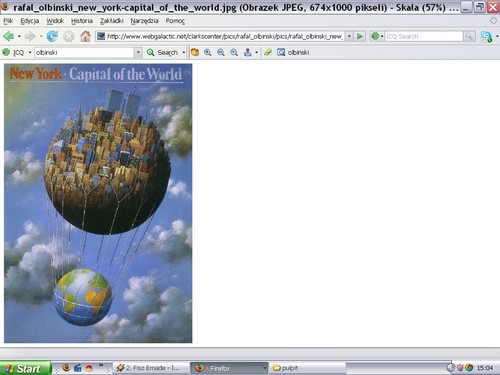This screenshot has width=500, height=375.
Task: Open the Home page icon
Action: [85, 36]
